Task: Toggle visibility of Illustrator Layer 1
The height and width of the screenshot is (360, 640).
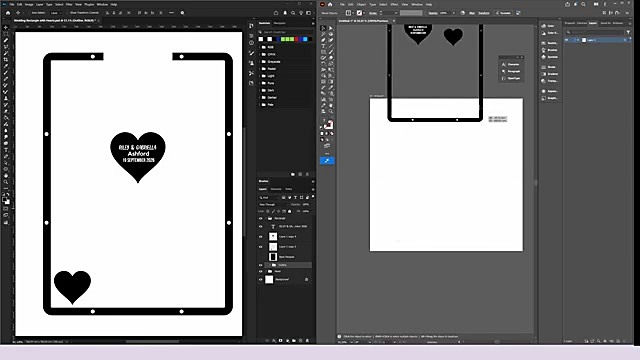Action: click(567, 40)
